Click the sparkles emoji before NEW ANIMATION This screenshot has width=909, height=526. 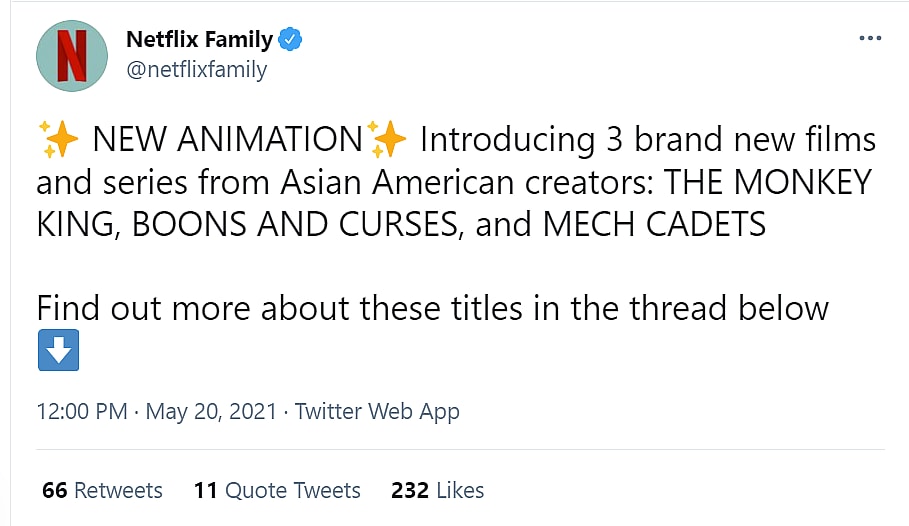pos(56,140)
